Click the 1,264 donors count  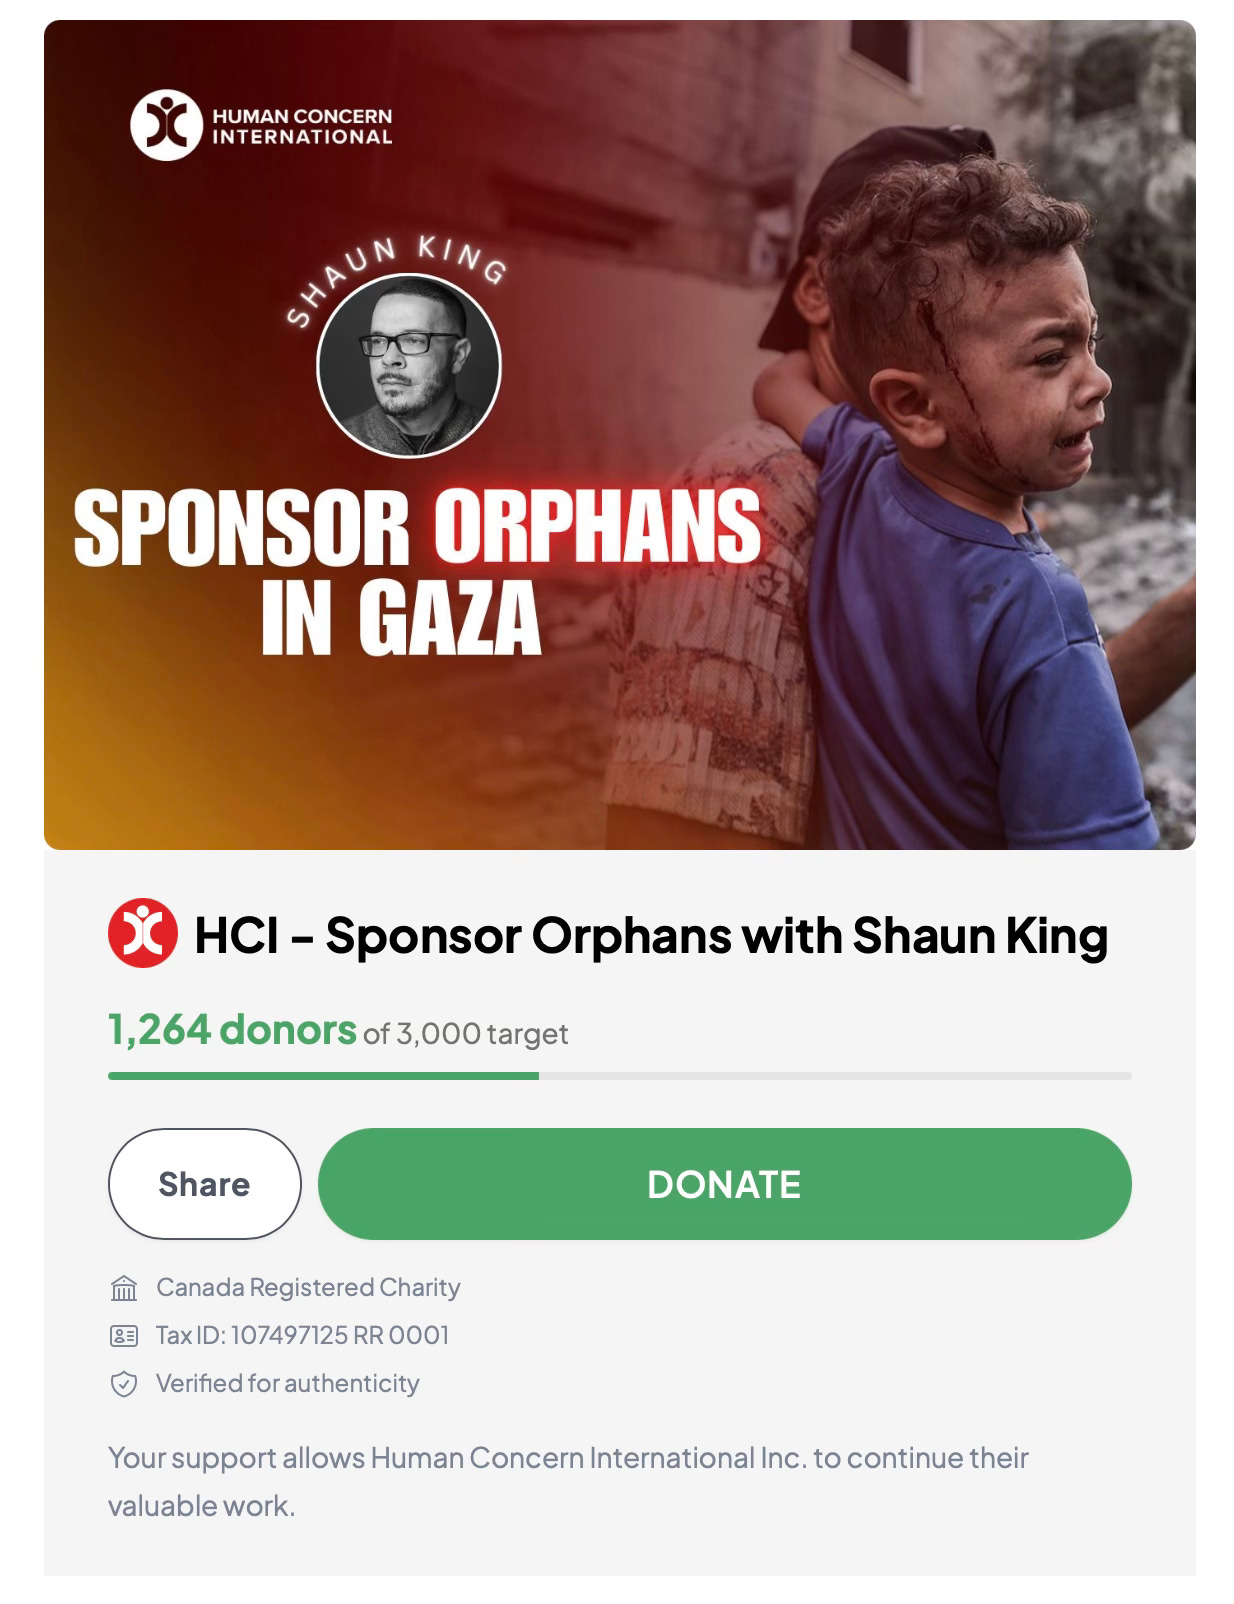232,1029
